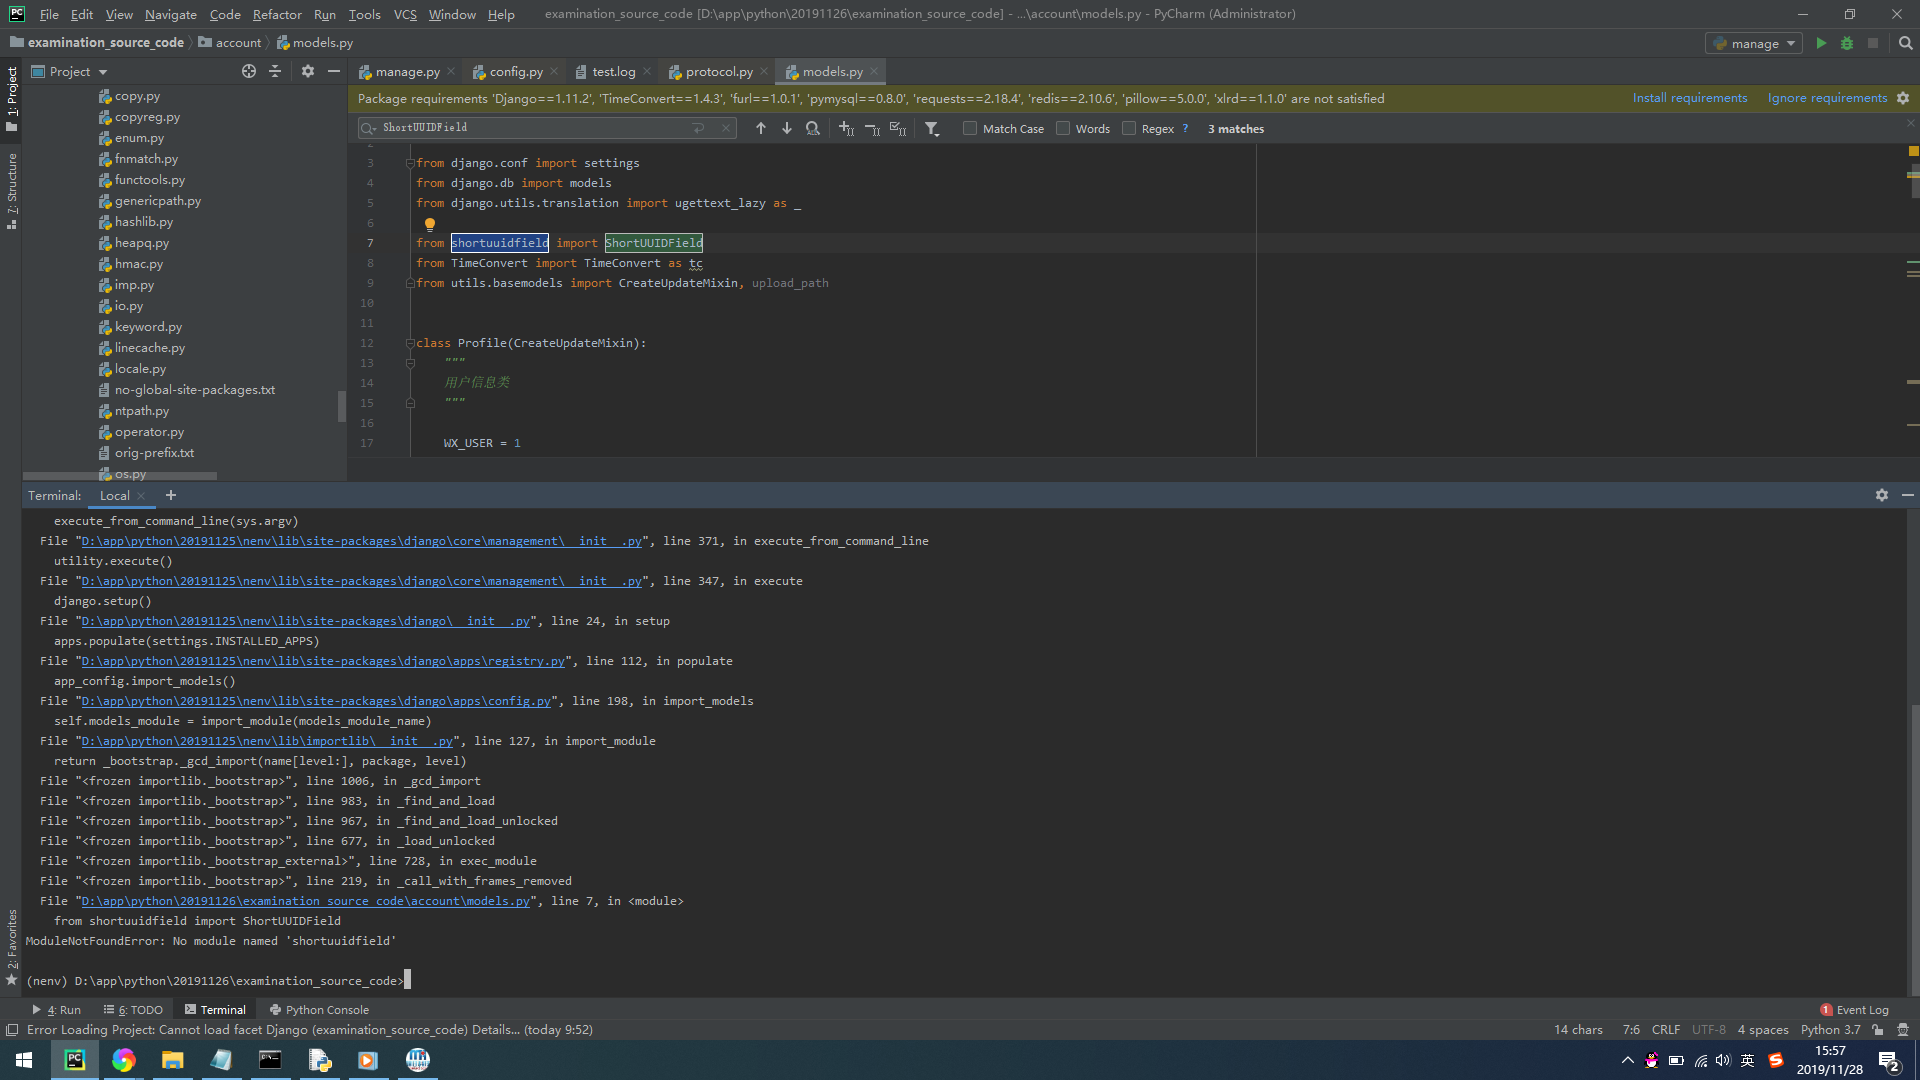Viewport: 1920px width, 1080px height.
Task: Select all occurrences icon in find bar
Action: point(898,128)
